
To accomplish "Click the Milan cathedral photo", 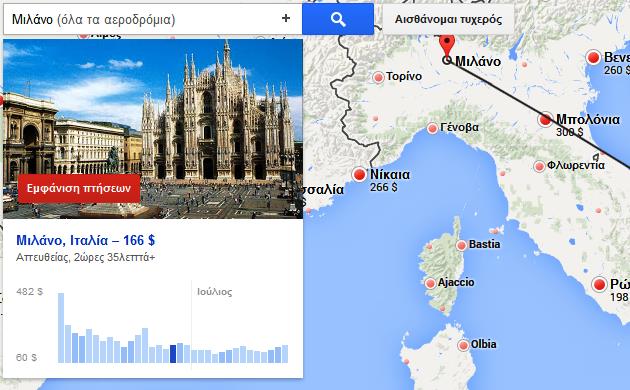I will tap(153, 129).
